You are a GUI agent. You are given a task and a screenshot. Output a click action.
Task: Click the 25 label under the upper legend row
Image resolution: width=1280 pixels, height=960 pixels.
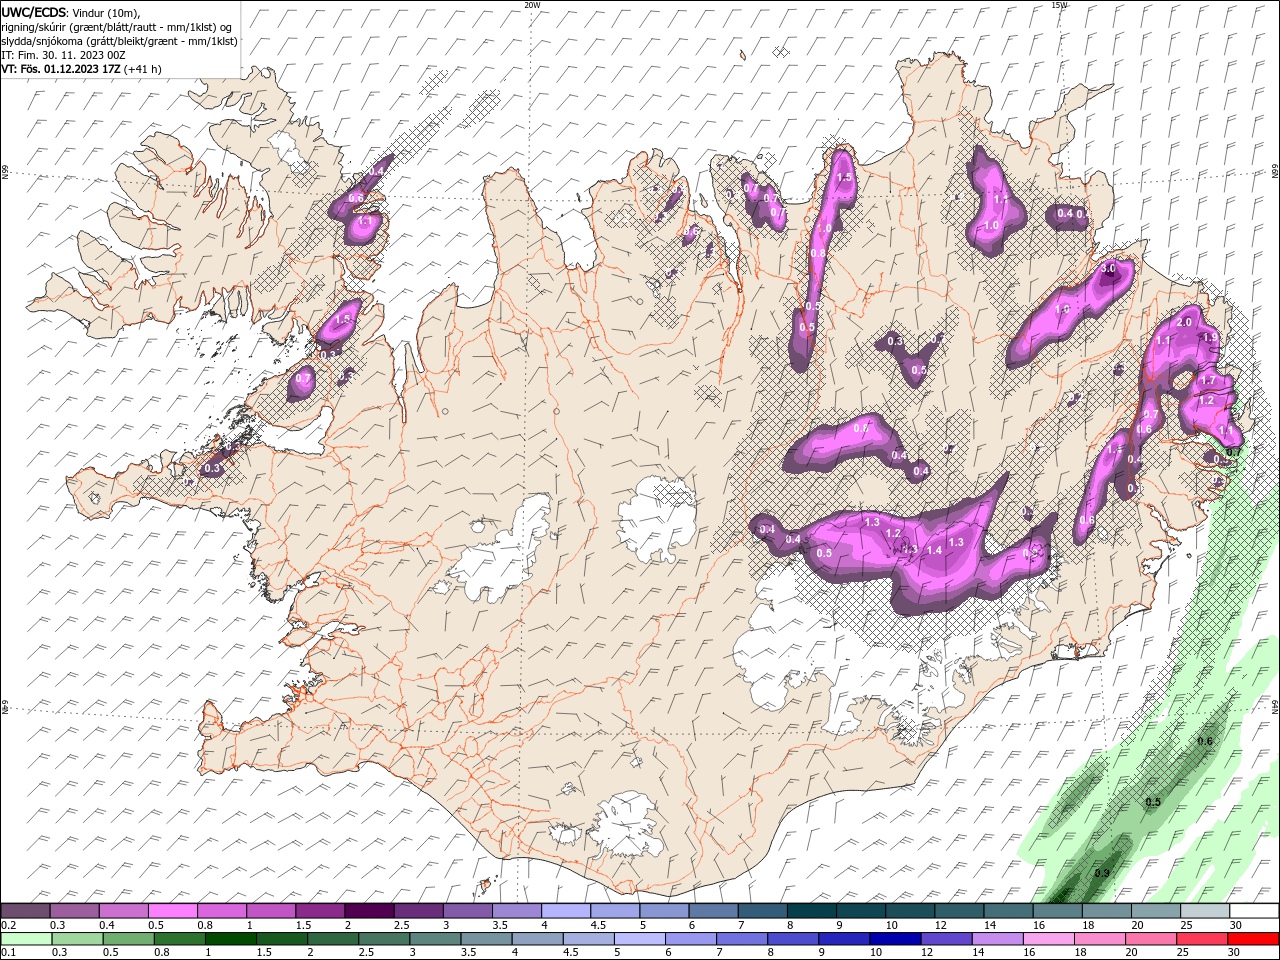[1186, 925]
